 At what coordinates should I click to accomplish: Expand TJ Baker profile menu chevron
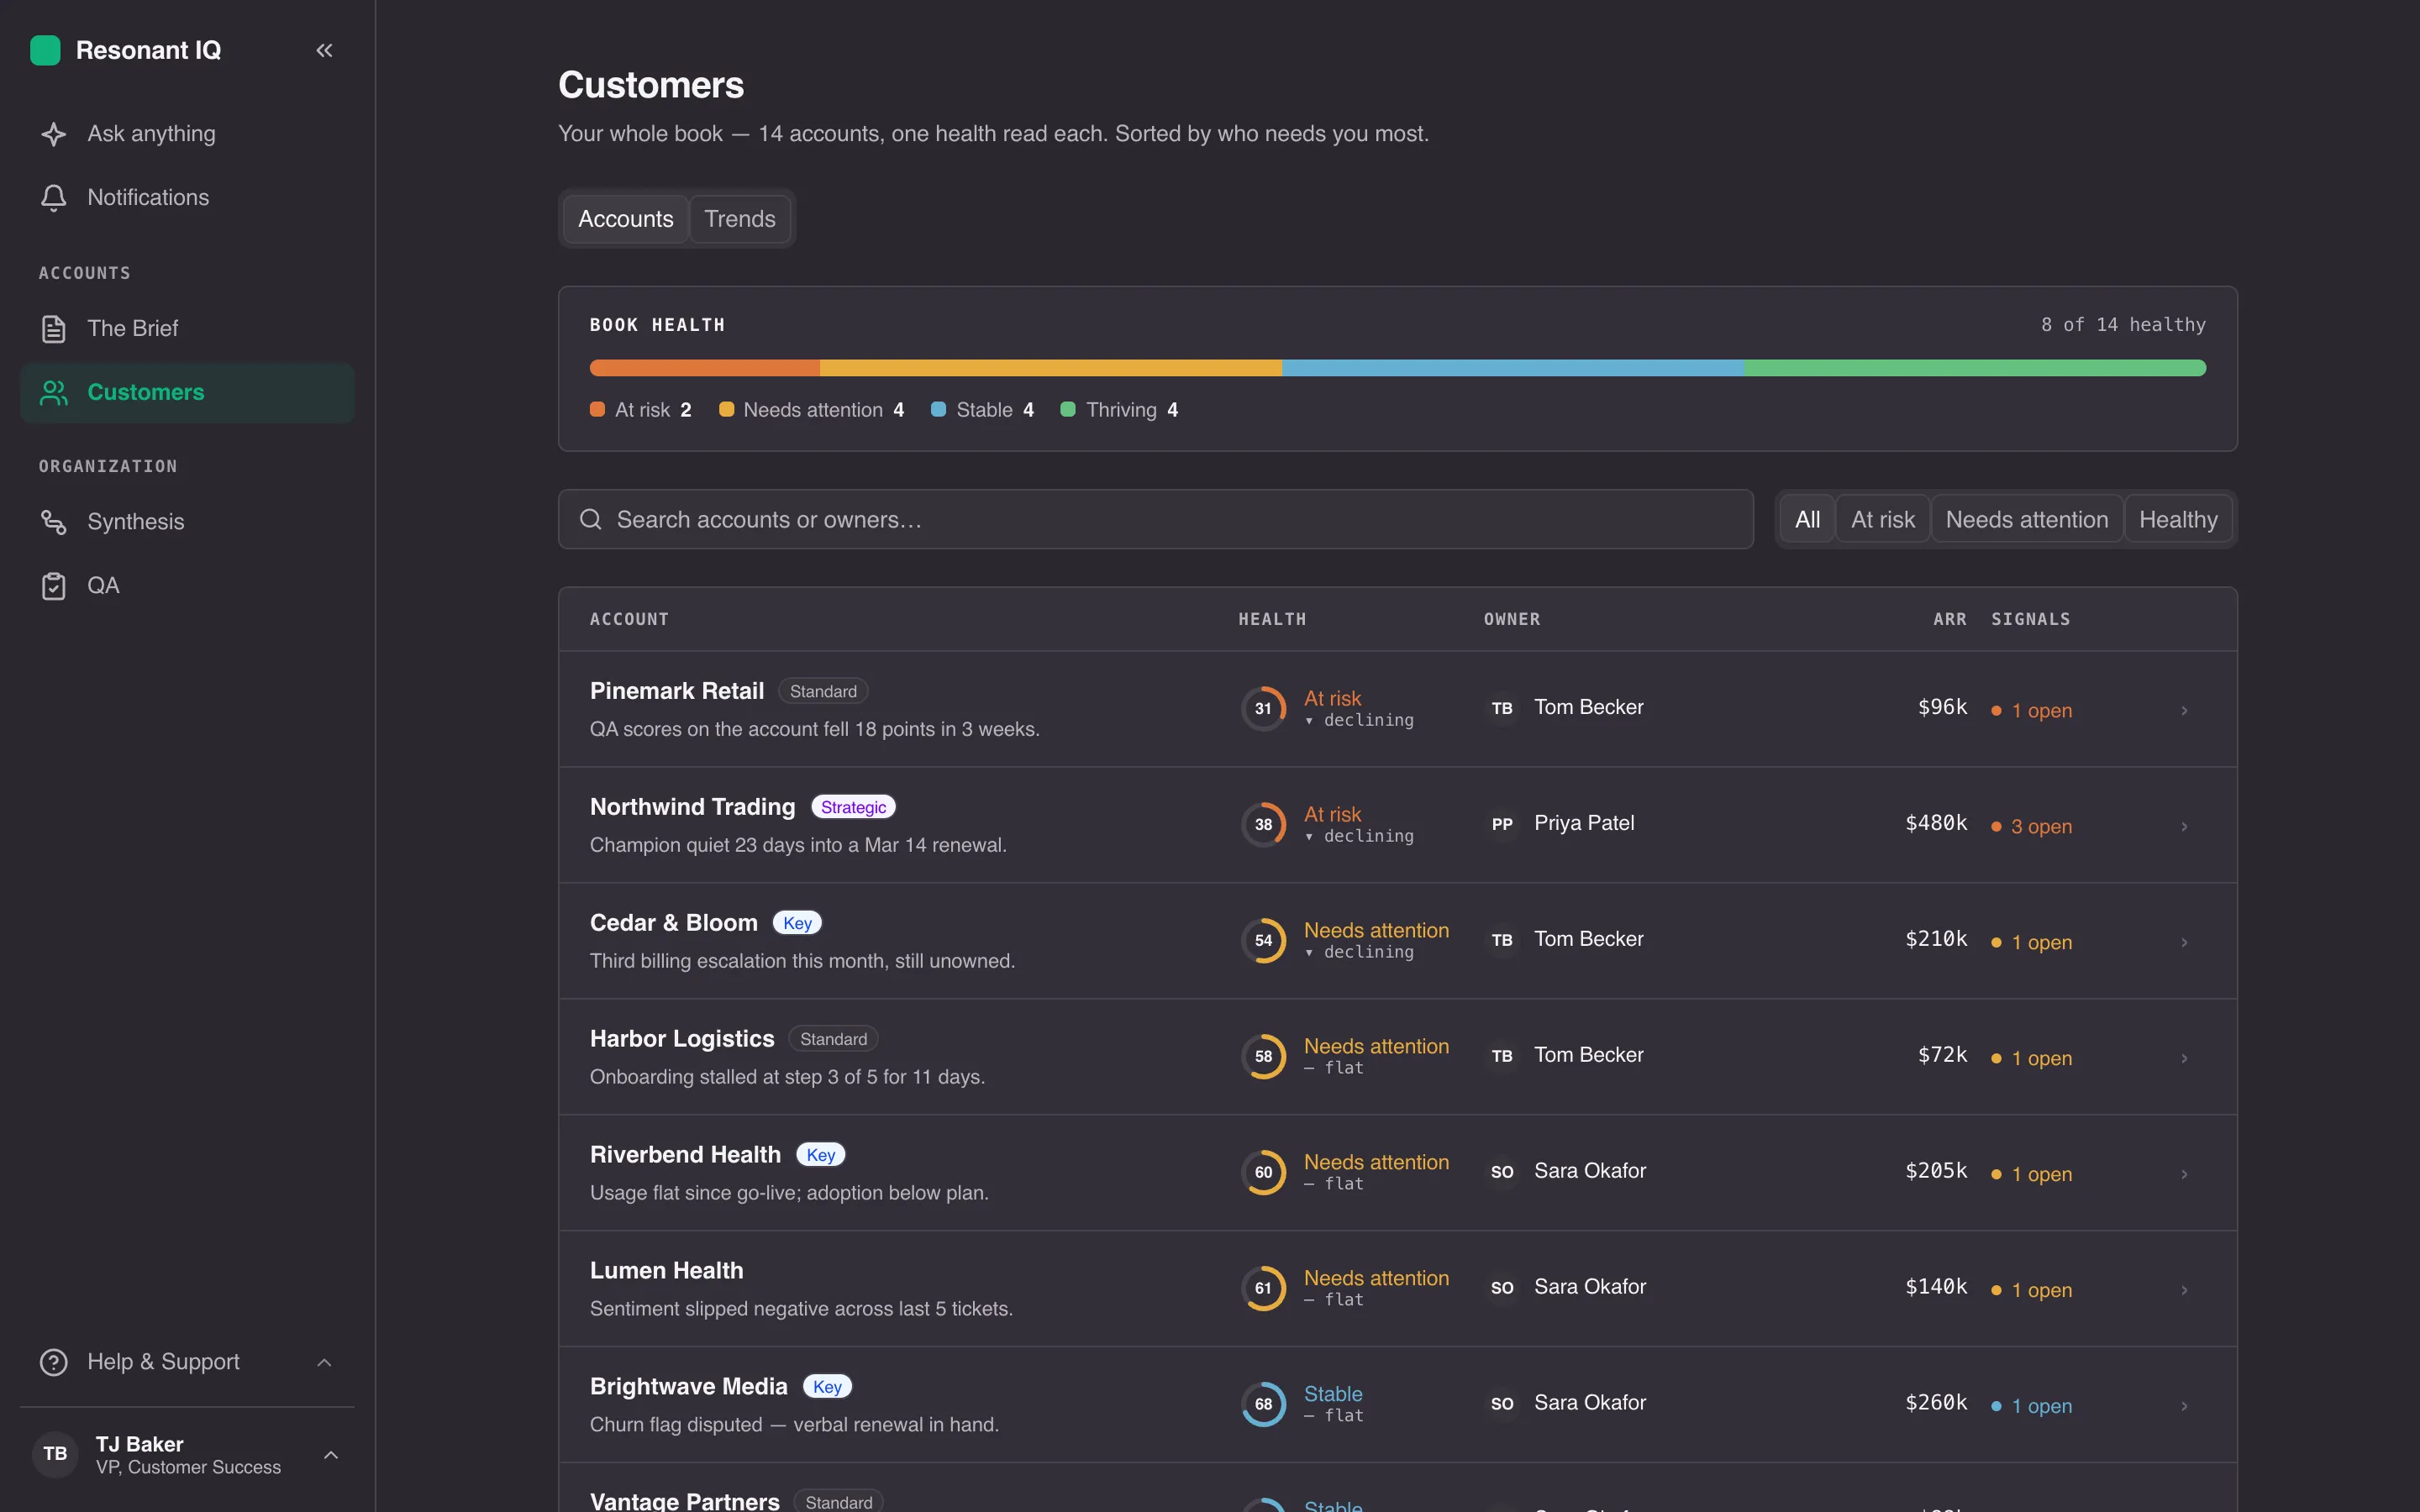coord(331,1455)
